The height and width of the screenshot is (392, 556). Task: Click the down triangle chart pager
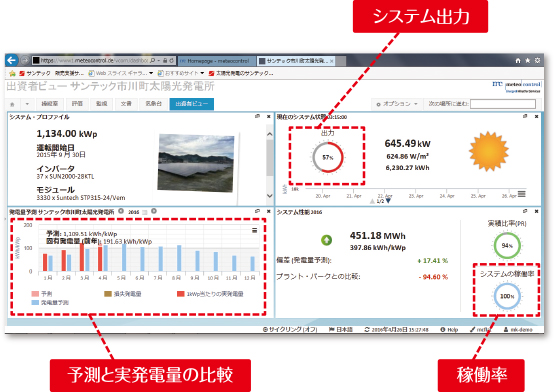(x=388, y=201)
